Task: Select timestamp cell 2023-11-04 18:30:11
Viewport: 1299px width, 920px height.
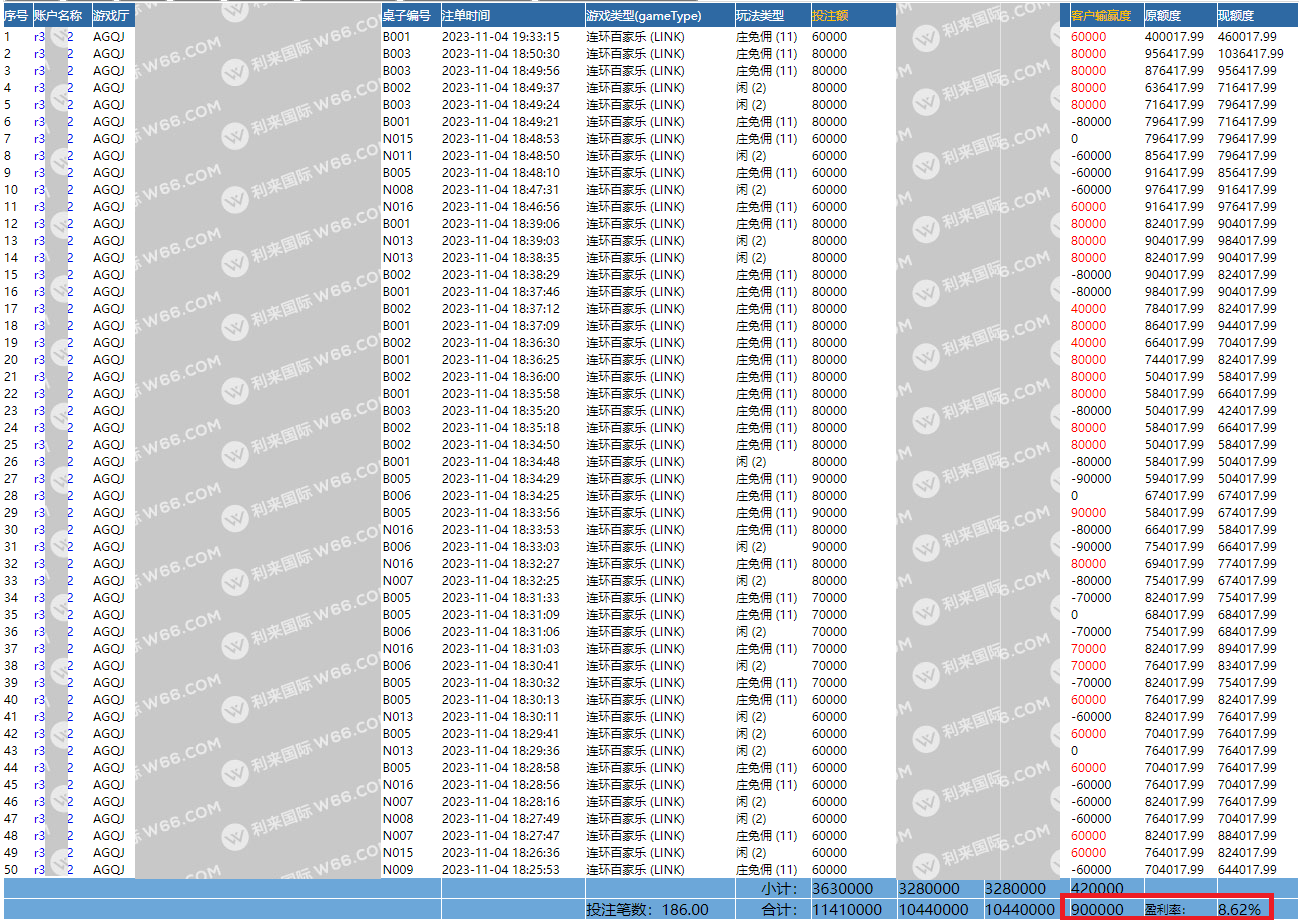Action: click(501, 717)
